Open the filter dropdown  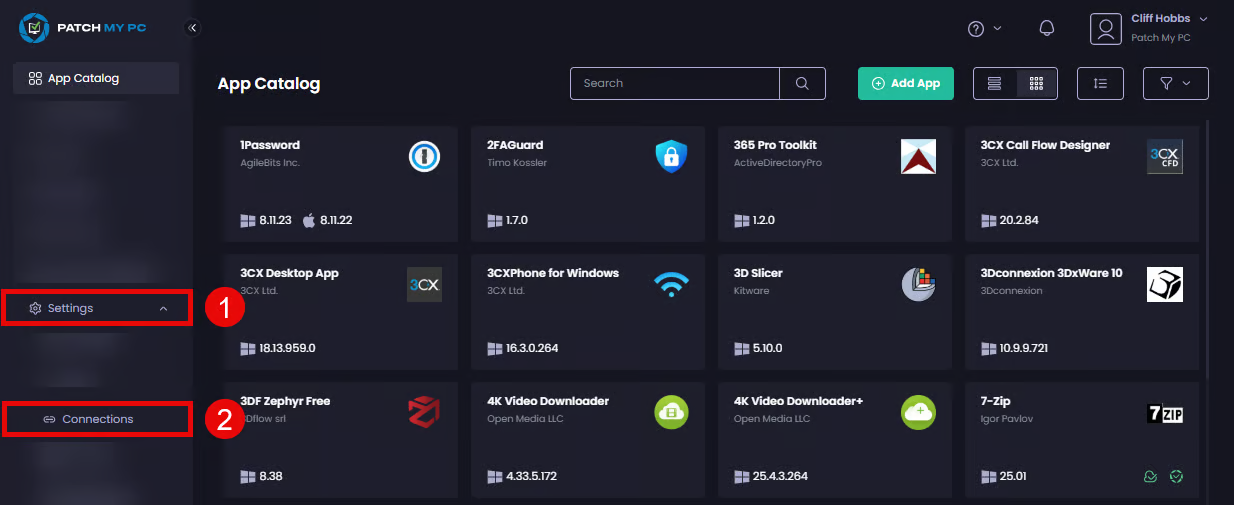[1175, 84]
